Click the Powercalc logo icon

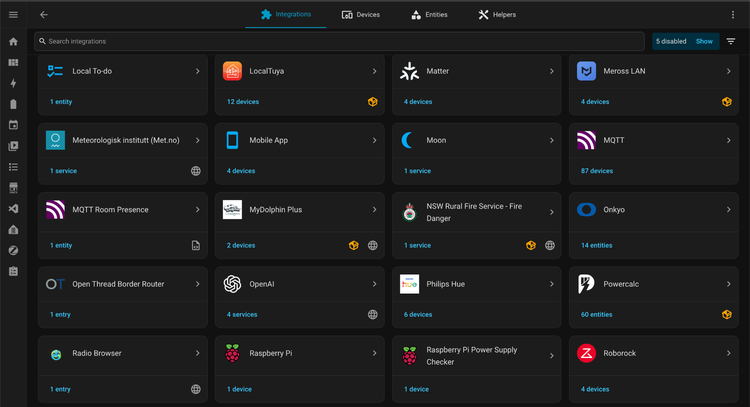[x=586, y=284]
